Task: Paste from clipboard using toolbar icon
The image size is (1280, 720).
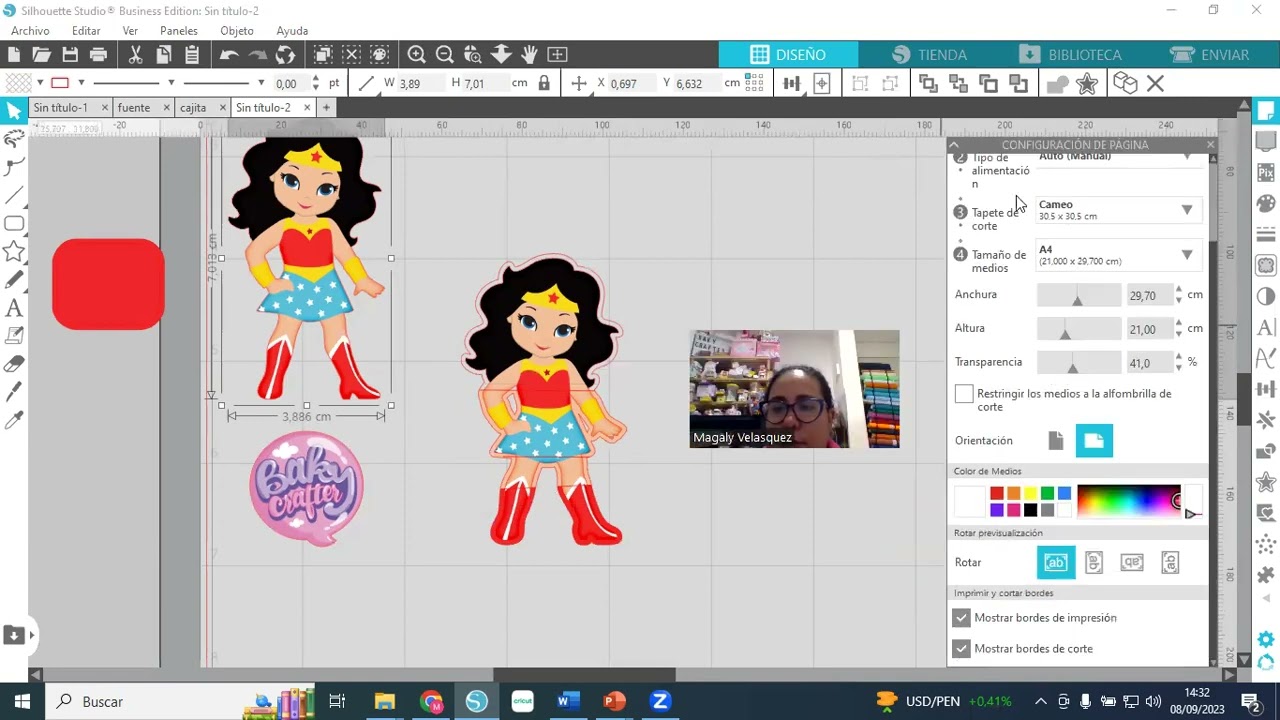Action: (192, 54)
